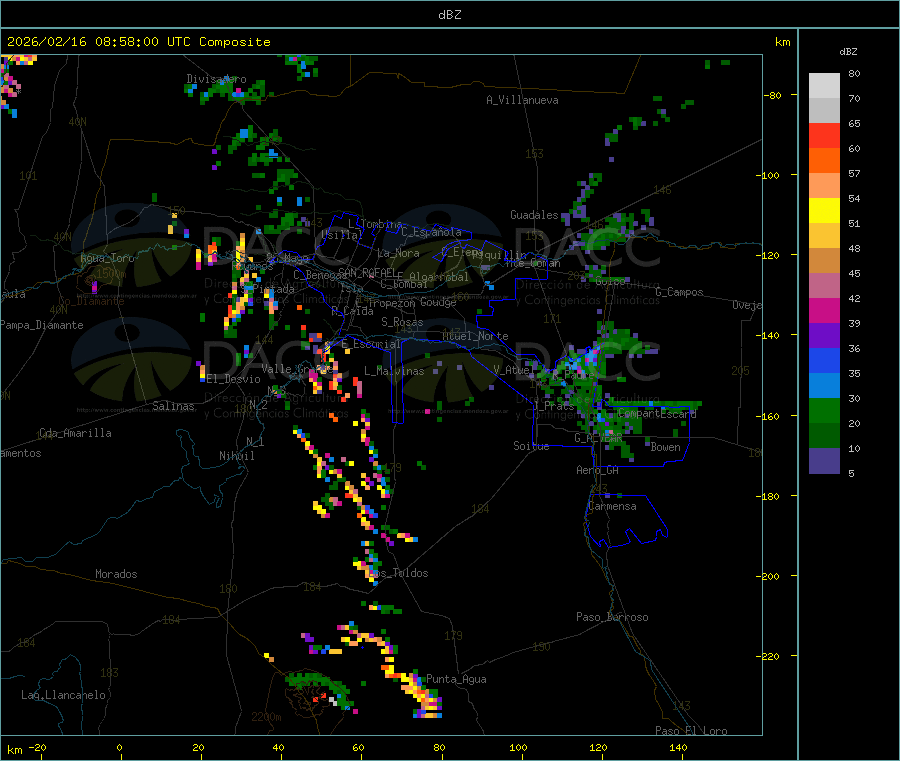Viewport: 900px width, 761px height.
Task: Click the dBZ title at top
Action: pos(449,14)
